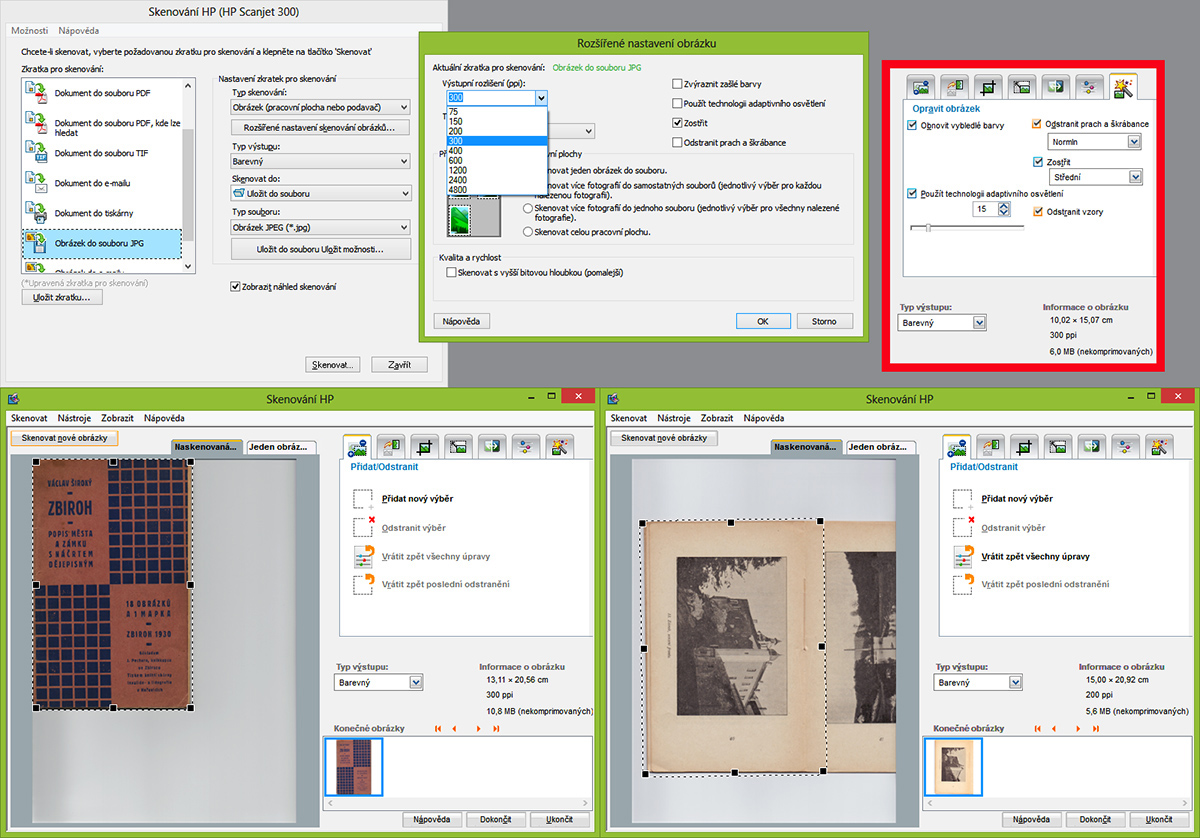Select the magic wand tab icon in the Opravit obrázek panel
Image resolution: width=1200 pixels, height=838 pixels.
[1124, 86]
